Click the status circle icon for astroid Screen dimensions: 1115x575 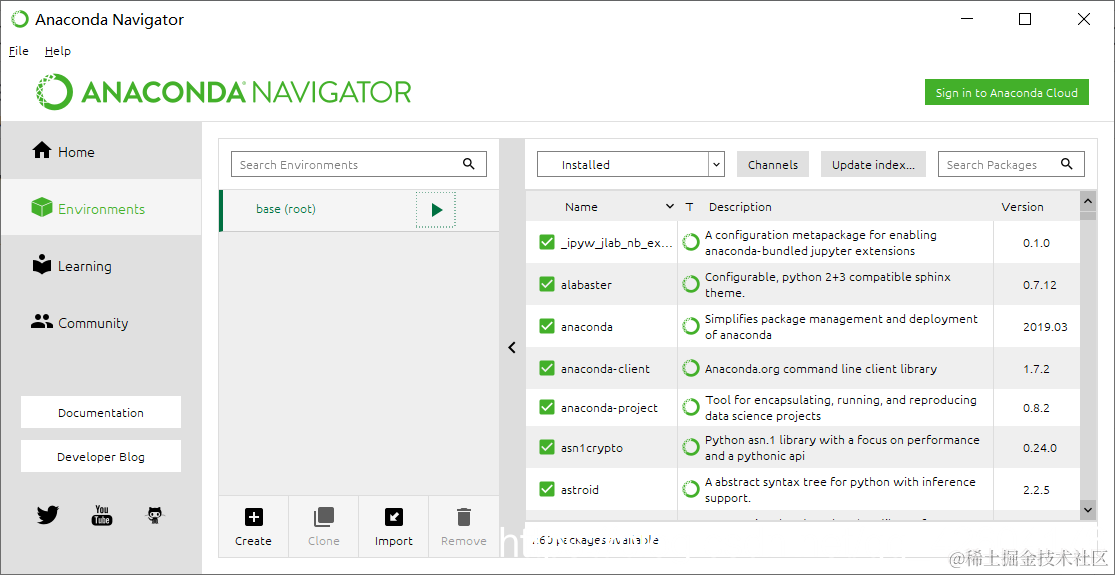tap(690, 489)
